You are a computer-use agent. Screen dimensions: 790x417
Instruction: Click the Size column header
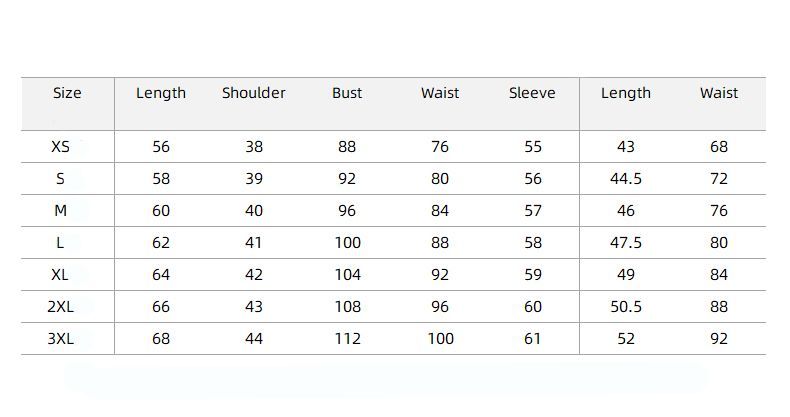[x=67, y=93]
